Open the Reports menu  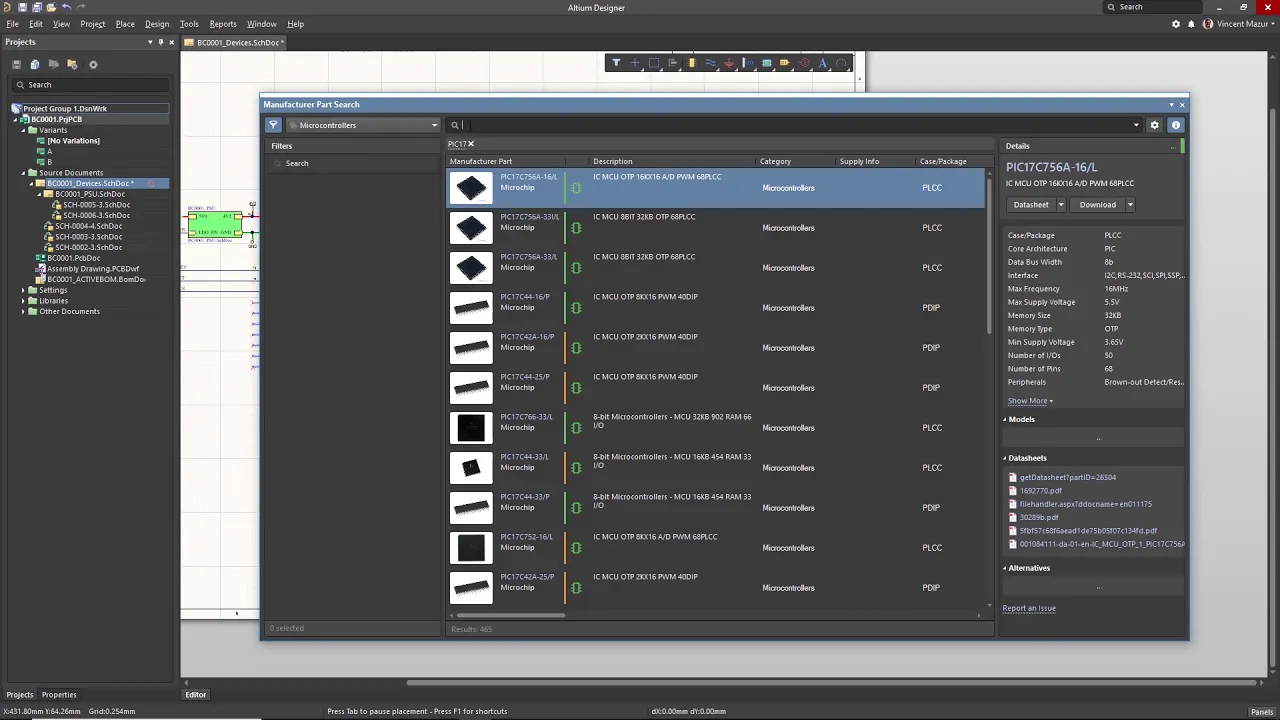[x=223, y=24]
